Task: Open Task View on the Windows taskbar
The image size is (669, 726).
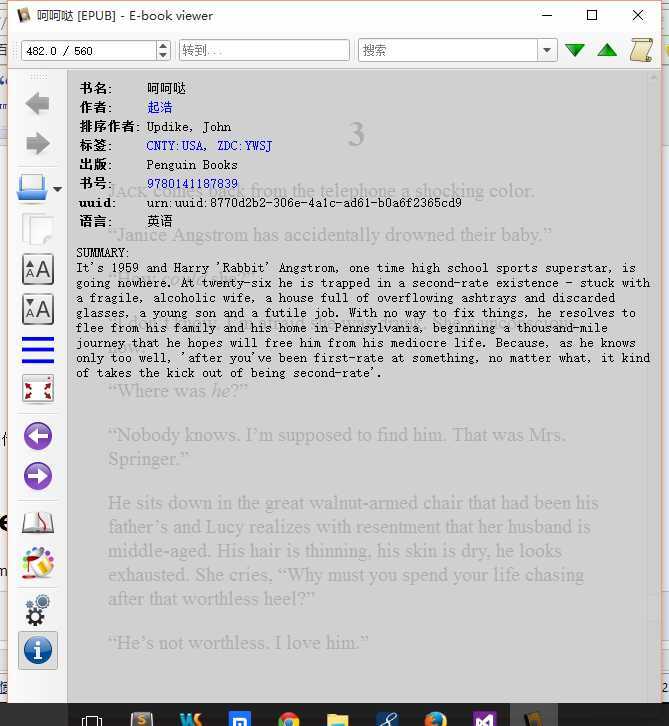Action: click(x=92, y=719)
